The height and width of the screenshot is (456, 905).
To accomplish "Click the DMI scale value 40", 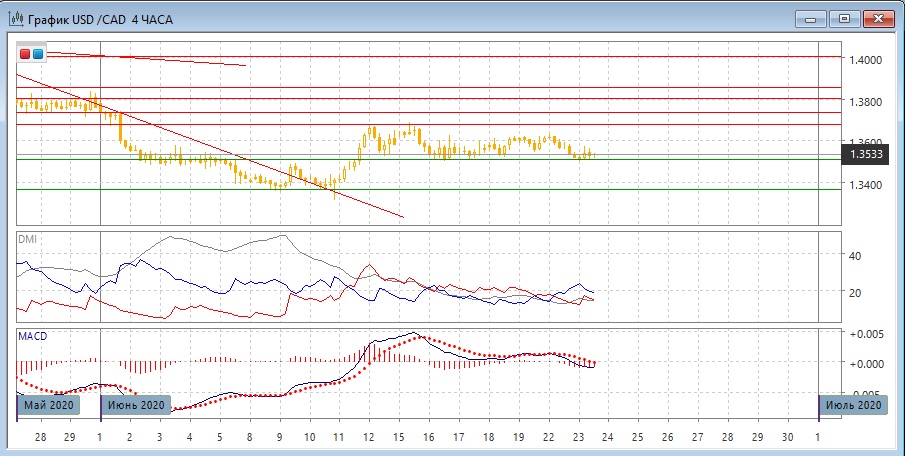I will pyautogui.click(x=856, y=256).
